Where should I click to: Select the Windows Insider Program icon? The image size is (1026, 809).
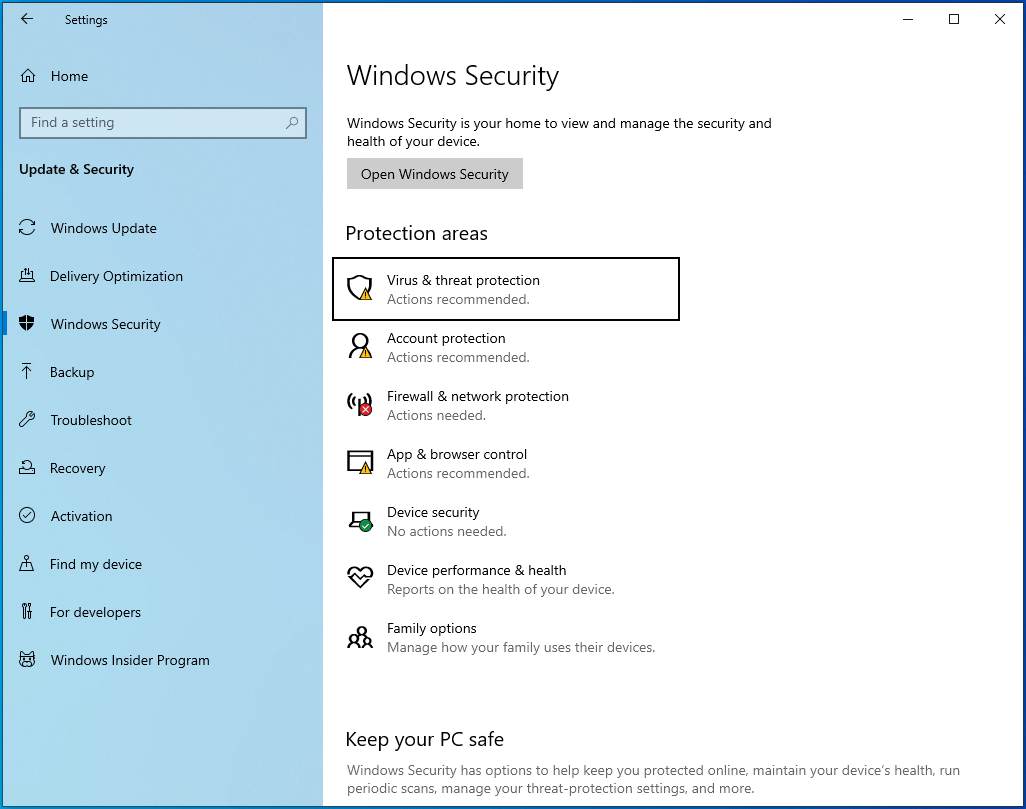tap(26, 660)
